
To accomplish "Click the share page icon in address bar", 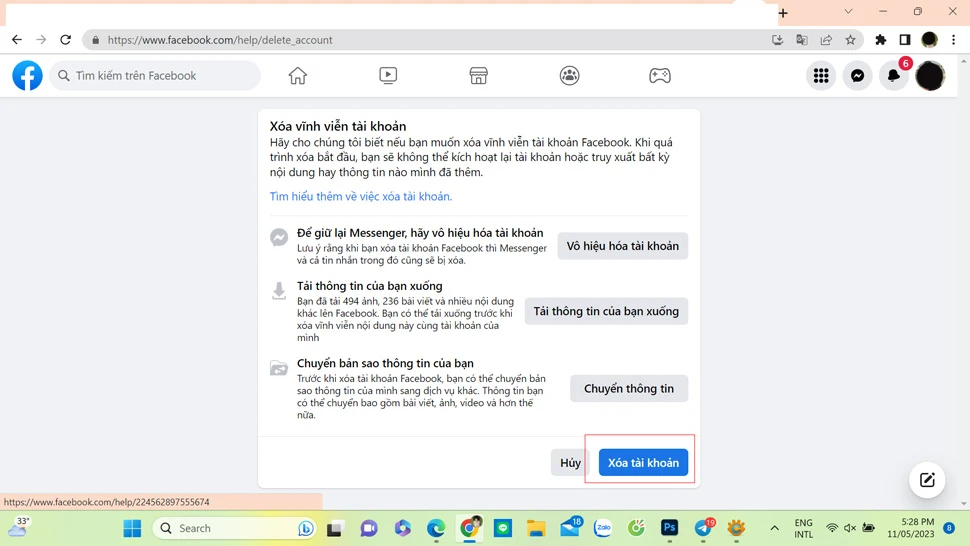I will pos(826,40).
